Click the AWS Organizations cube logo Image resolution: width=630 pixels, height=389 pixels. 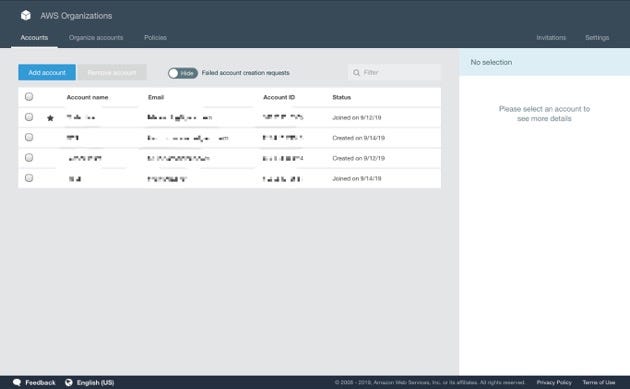point(26,16)
